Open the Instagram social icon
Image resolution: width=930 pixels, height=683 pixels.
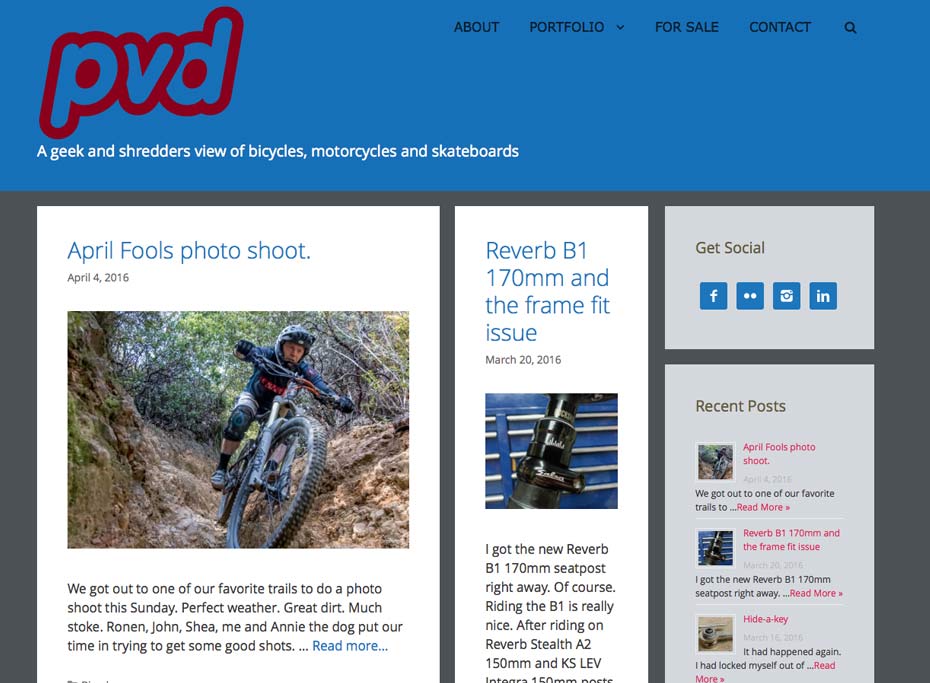[786, 296]
